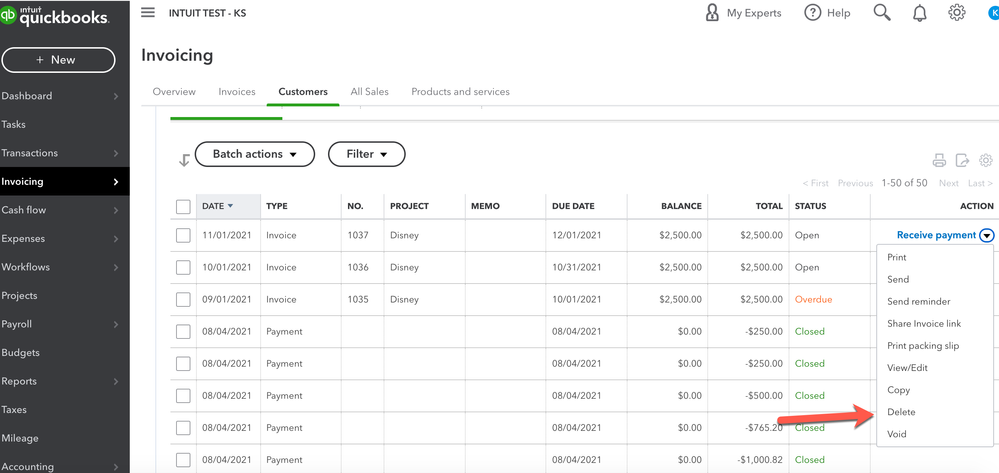Open the Batch actions dropdown
Screen dimensions: 999x473
tap(255, 154)
